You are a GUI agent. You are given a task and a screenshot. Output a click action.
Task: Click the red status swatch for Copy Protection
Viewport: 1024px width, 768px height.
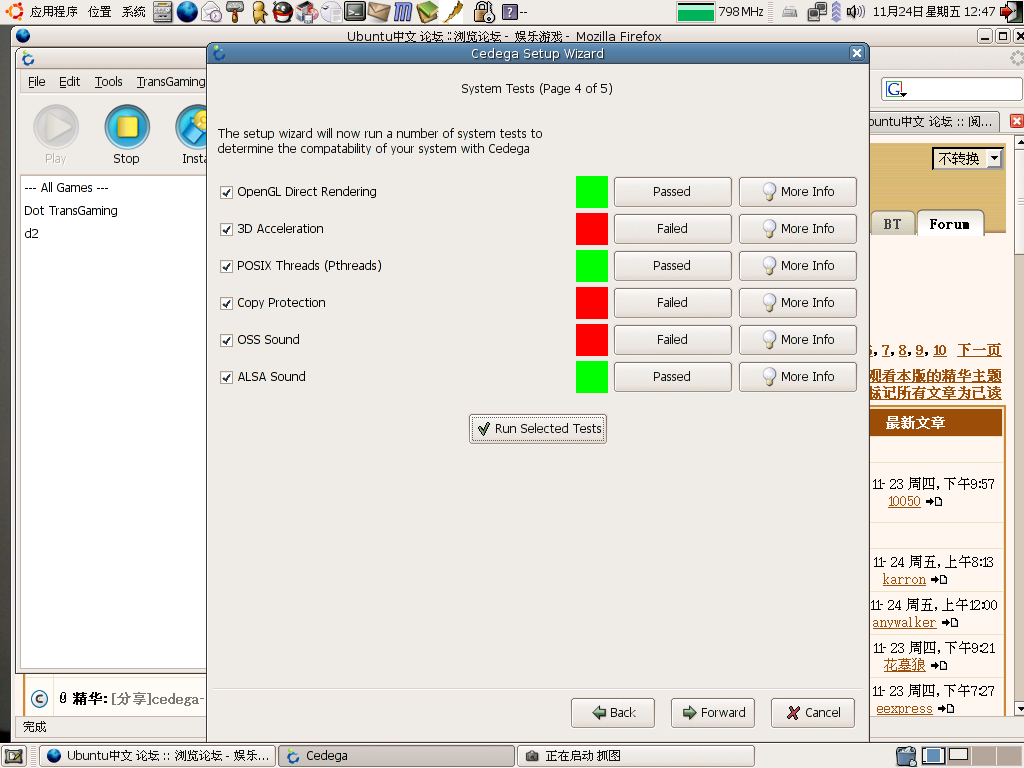[x=592, y=303]
